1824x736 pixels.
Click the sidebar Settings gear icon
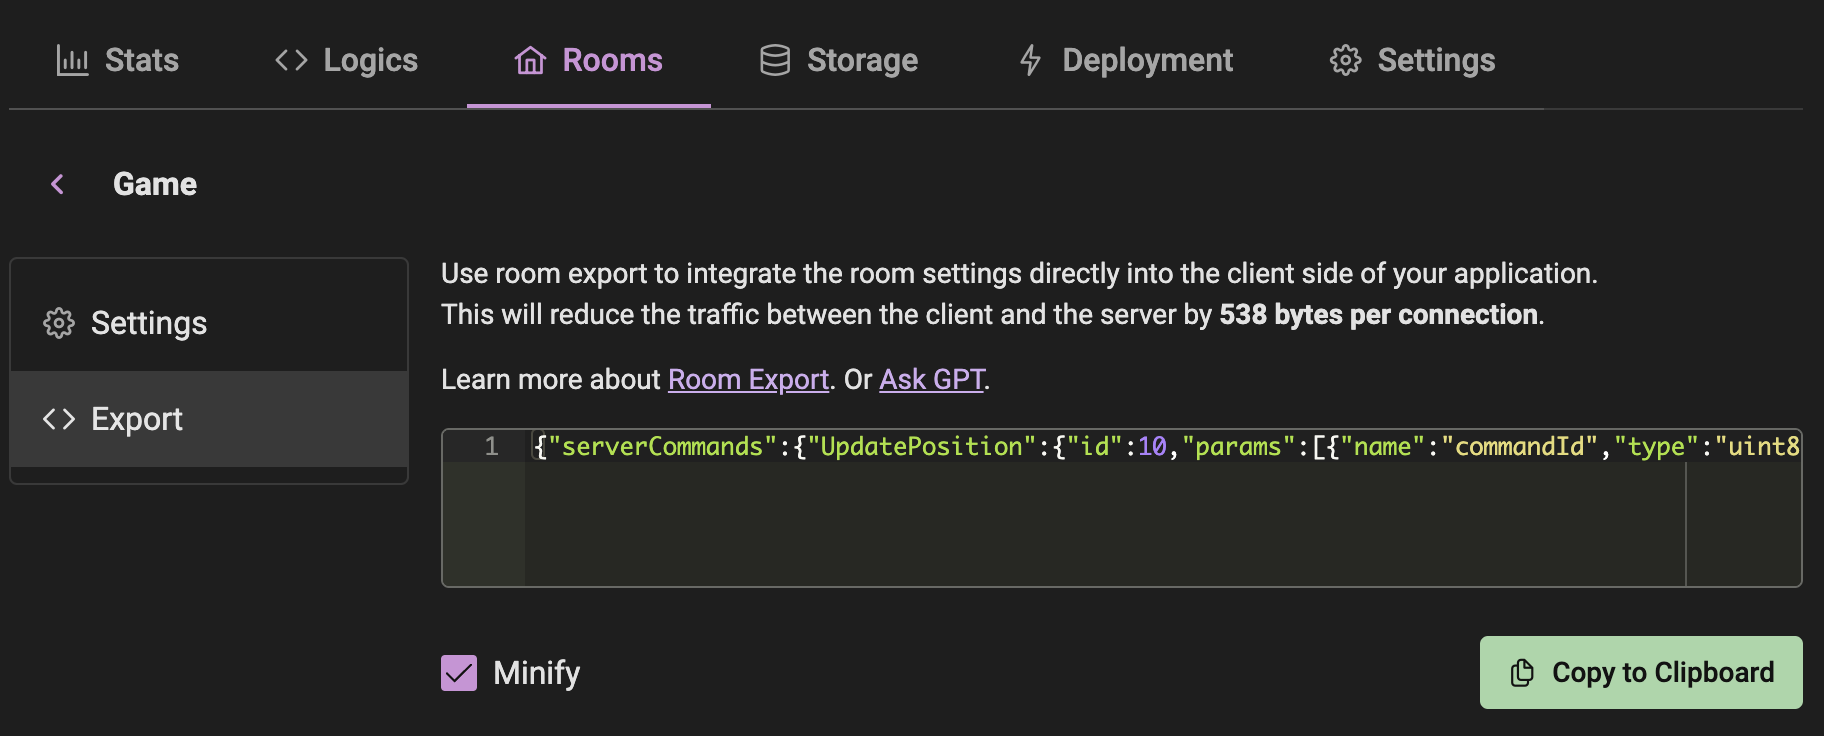tap(59, 323)
